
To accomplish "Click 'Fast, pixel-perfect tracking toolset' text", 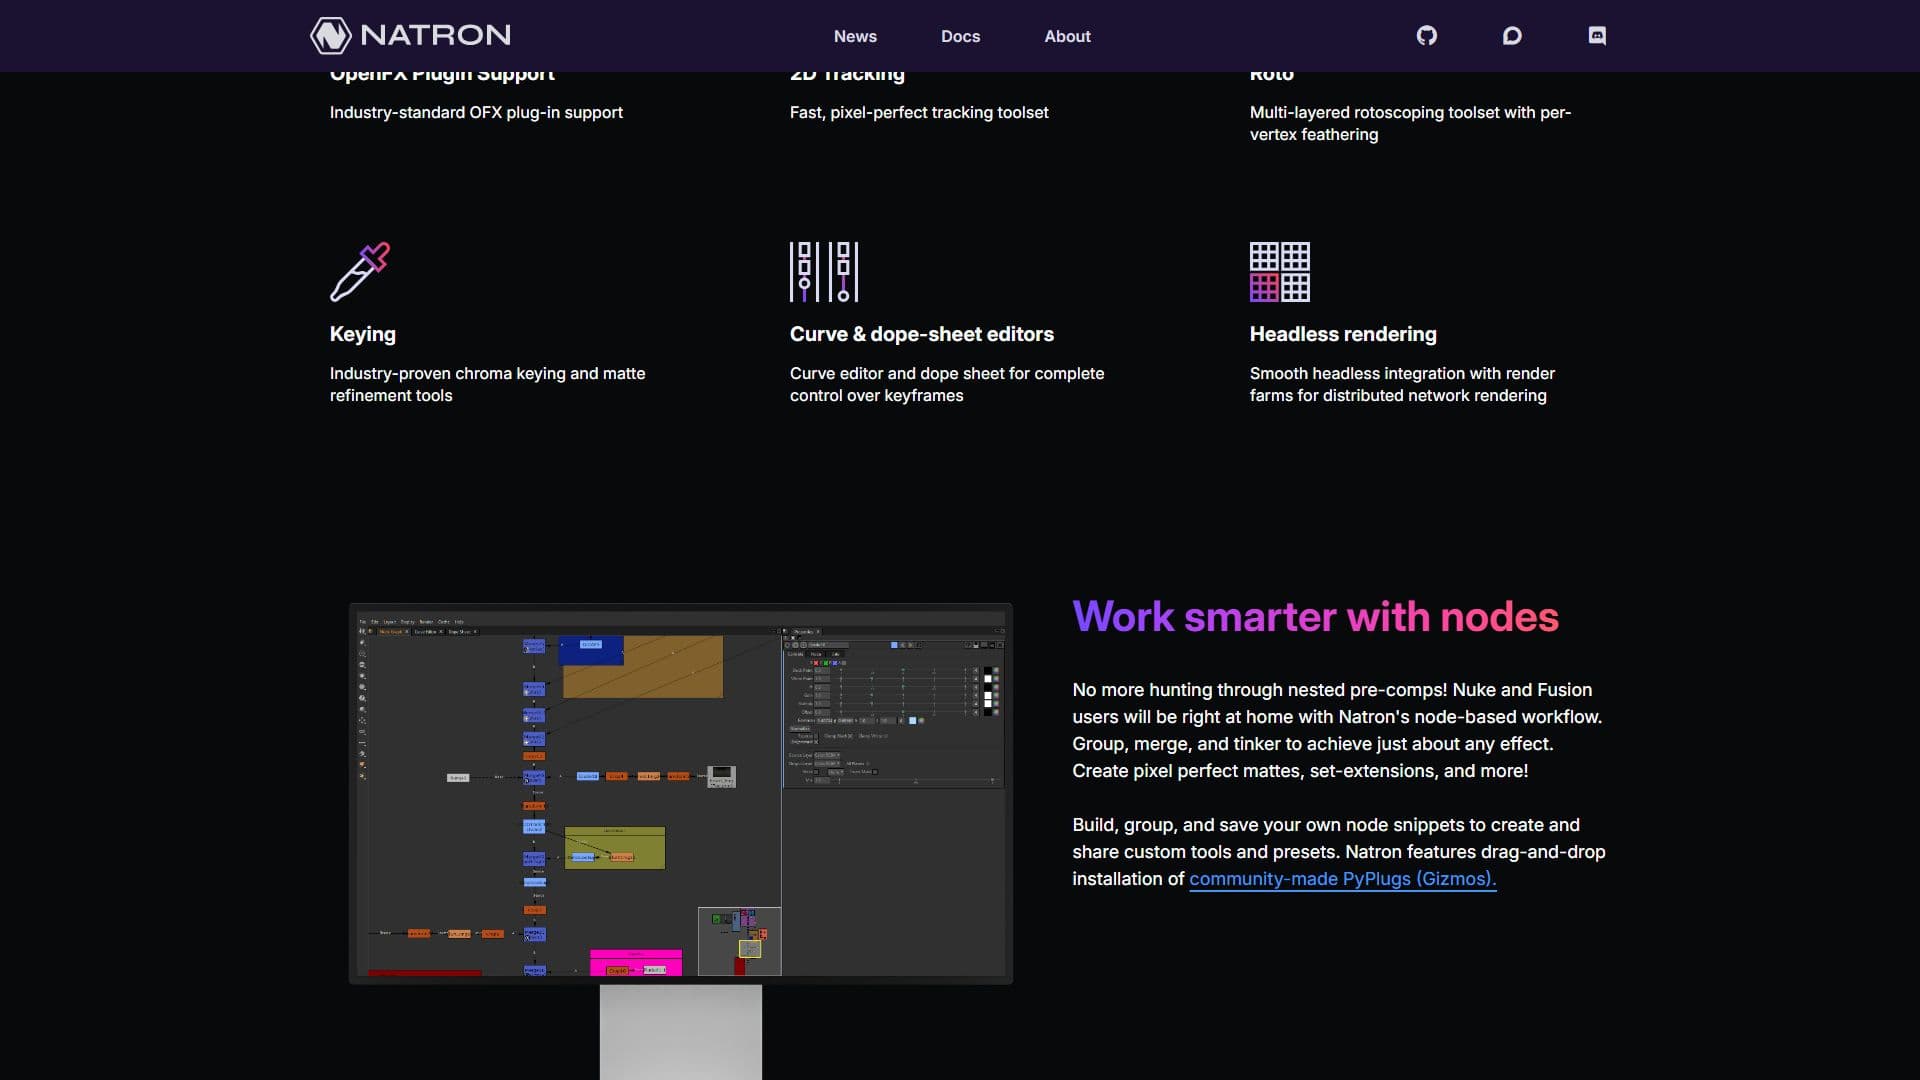I will [919, 112].
